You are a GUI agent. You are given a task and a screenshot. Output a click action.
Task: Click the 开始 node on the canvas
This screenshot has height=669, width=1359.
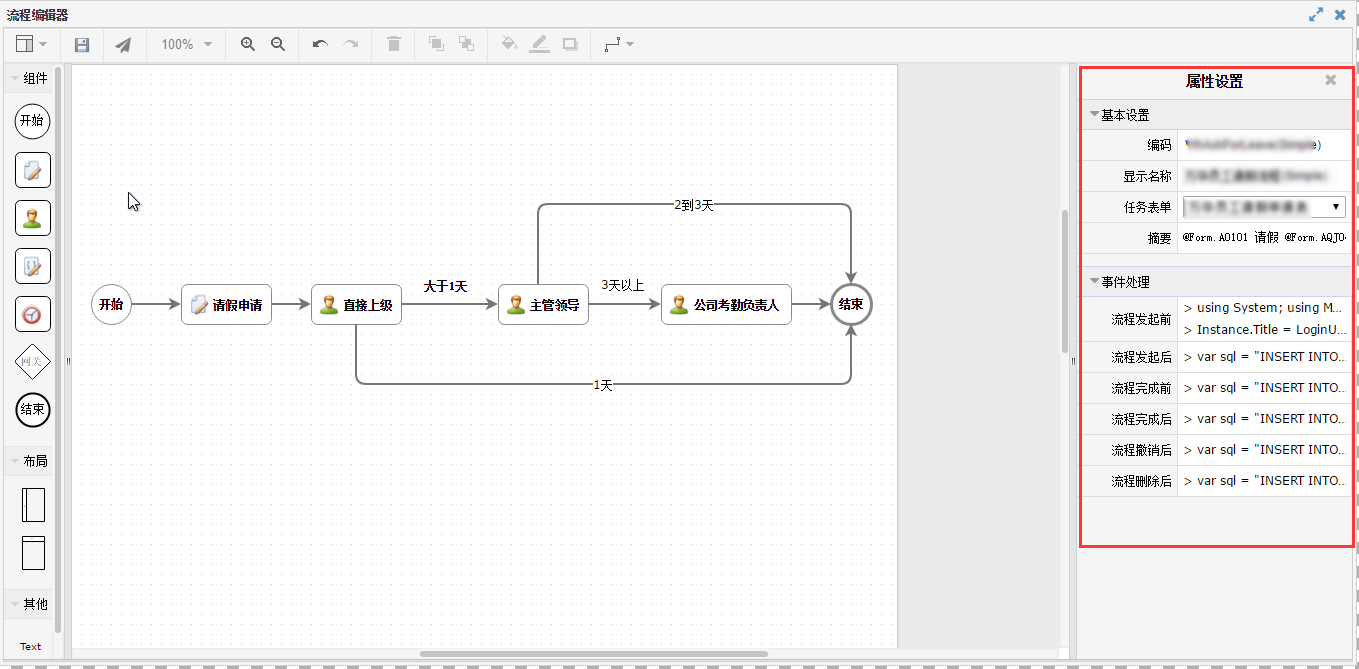click(x=111, y=305)
